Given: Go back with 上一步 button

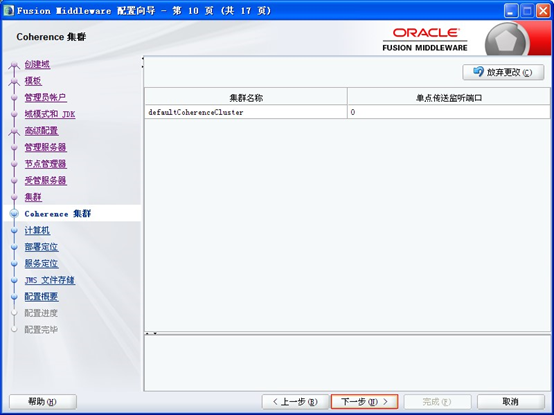Looking at the screenshot, I should pyautogui.click(x=295, y=402).
